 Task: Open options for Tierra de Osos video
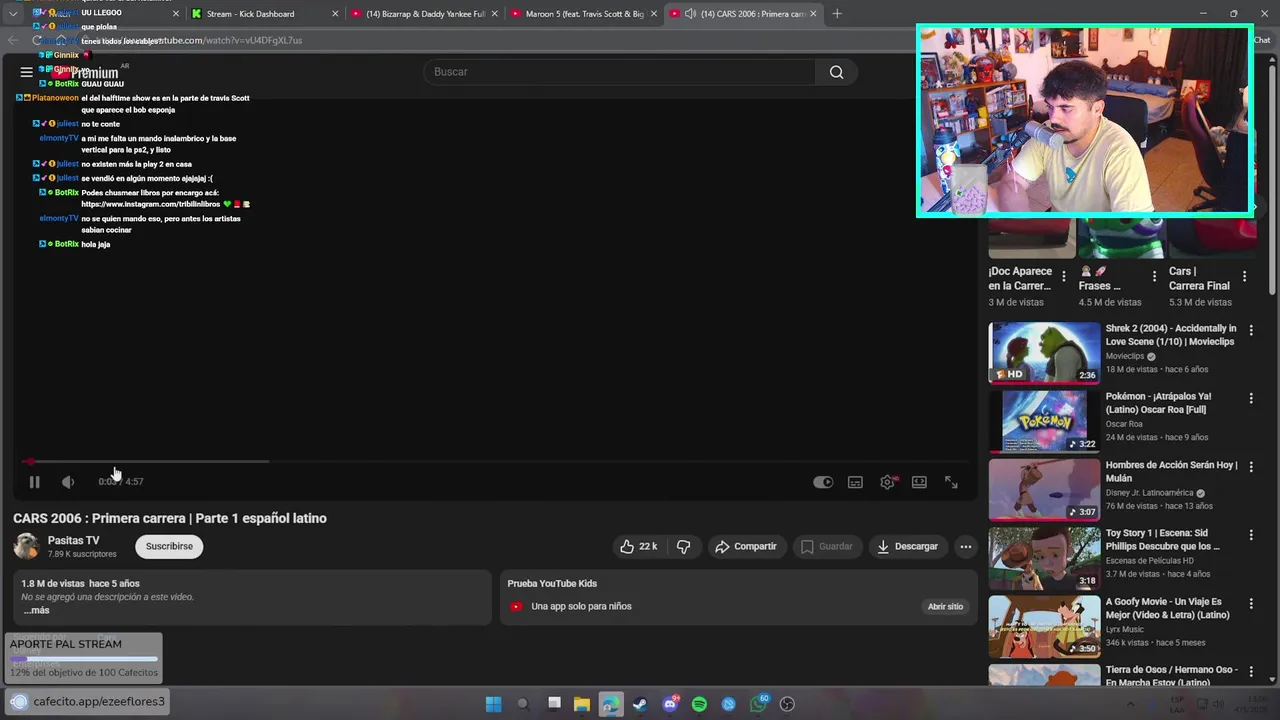pos(1250,671)
